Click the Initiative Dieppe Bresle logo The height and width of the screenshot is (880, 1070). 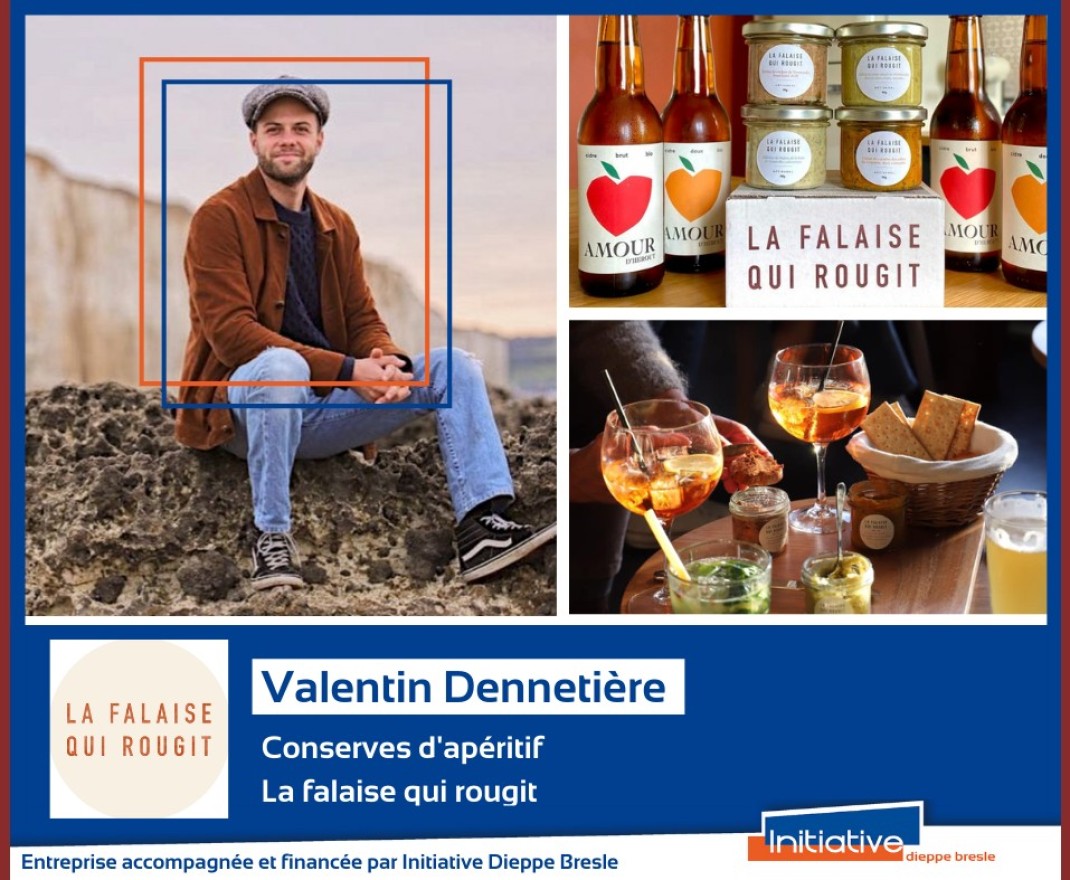point(872,837)
